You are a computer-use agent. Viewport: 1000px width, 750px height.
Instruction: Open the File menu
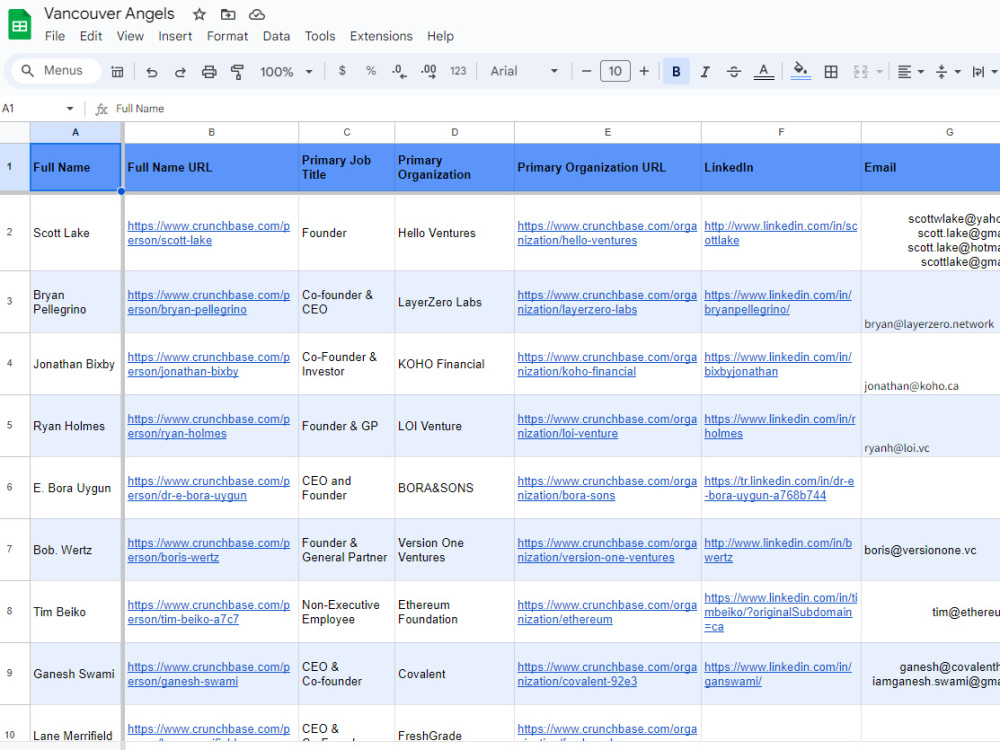point(55,36)
